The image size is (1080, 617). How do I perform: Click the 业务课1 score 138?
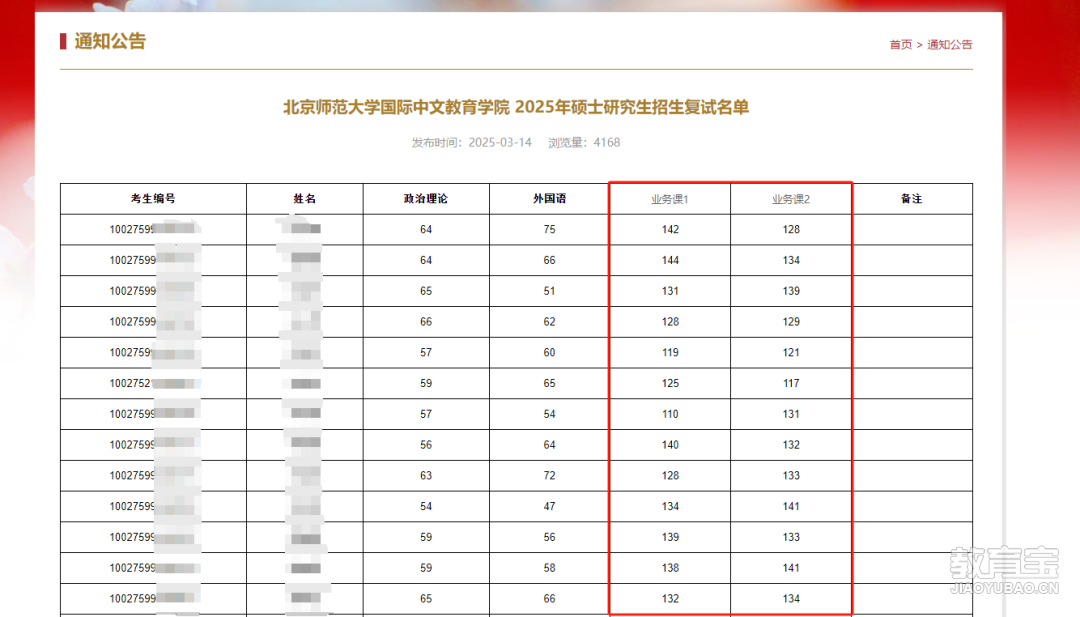tap(670, 568)
